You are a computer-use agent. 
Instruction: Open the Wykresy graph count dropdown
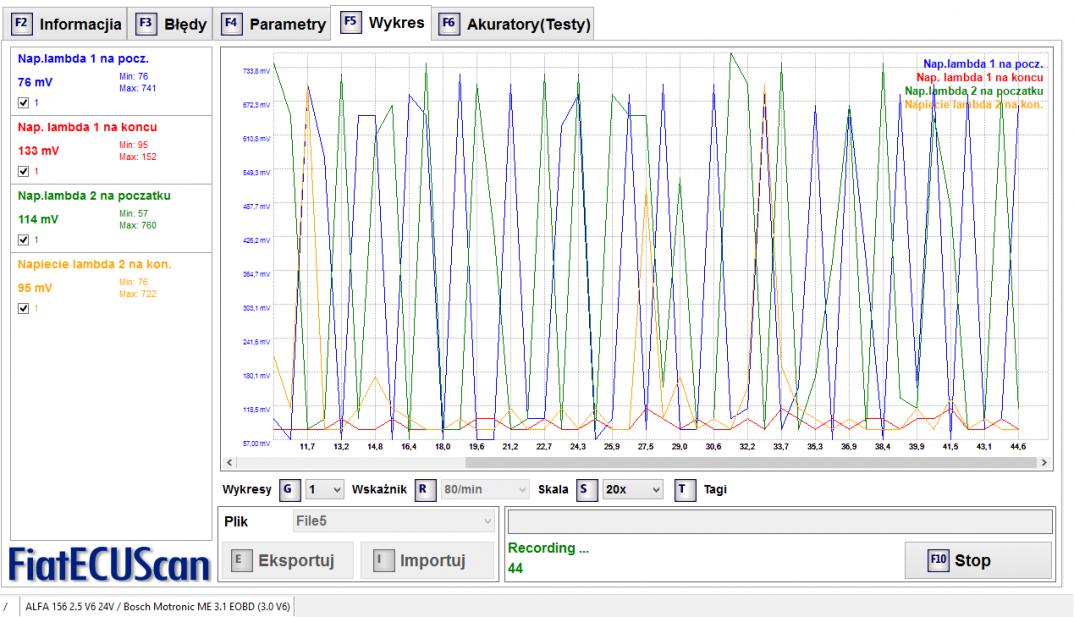[323, 491]
